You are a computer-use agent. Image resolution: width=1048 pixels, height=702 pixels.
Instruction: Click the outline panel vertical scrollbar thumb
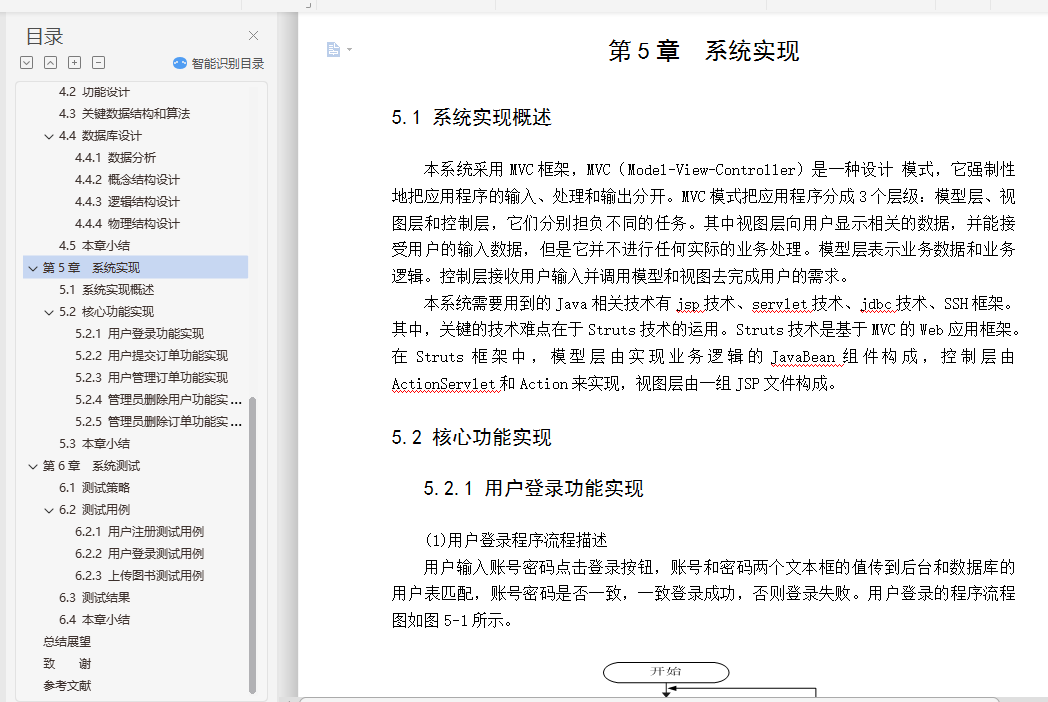click(253, 545)
